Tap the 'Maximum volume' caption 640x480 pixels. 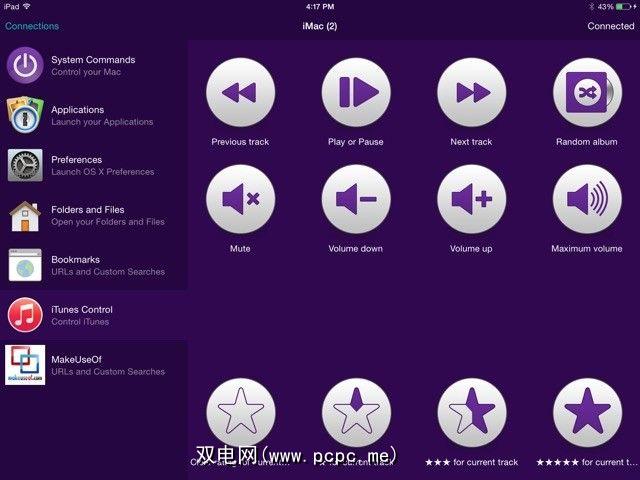[587, 249]
